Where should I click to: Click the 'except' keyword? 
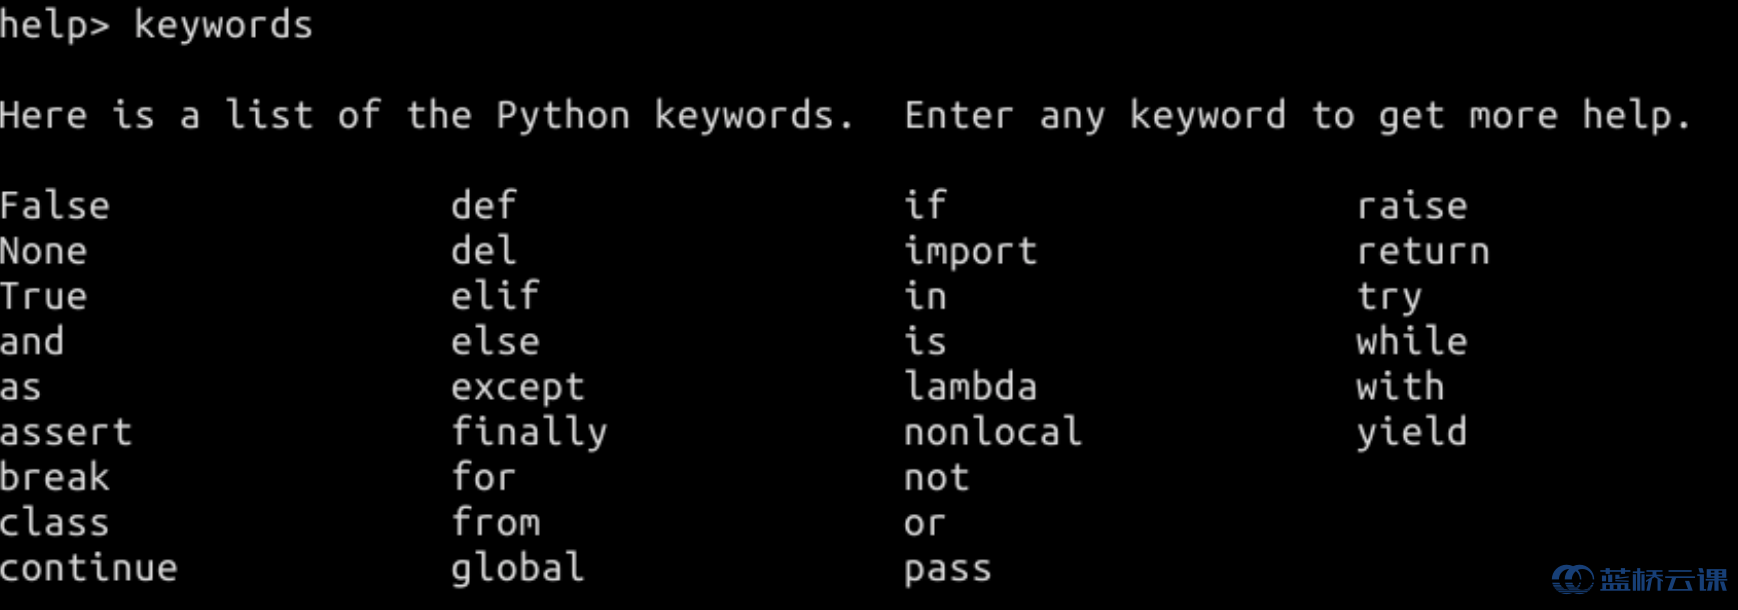click(518, 388)
